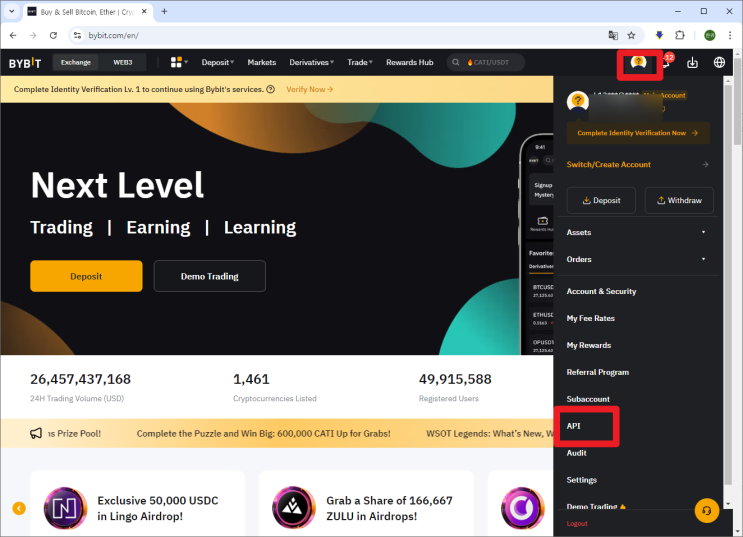Click the Demo Trading hero button

(209, 276)
